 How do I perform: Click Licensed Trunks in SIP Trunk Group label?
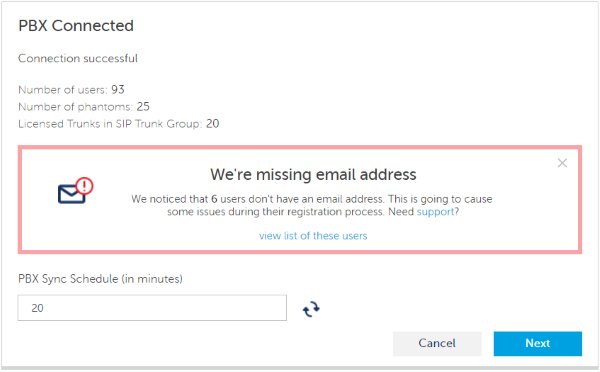[x=110, y=124]
